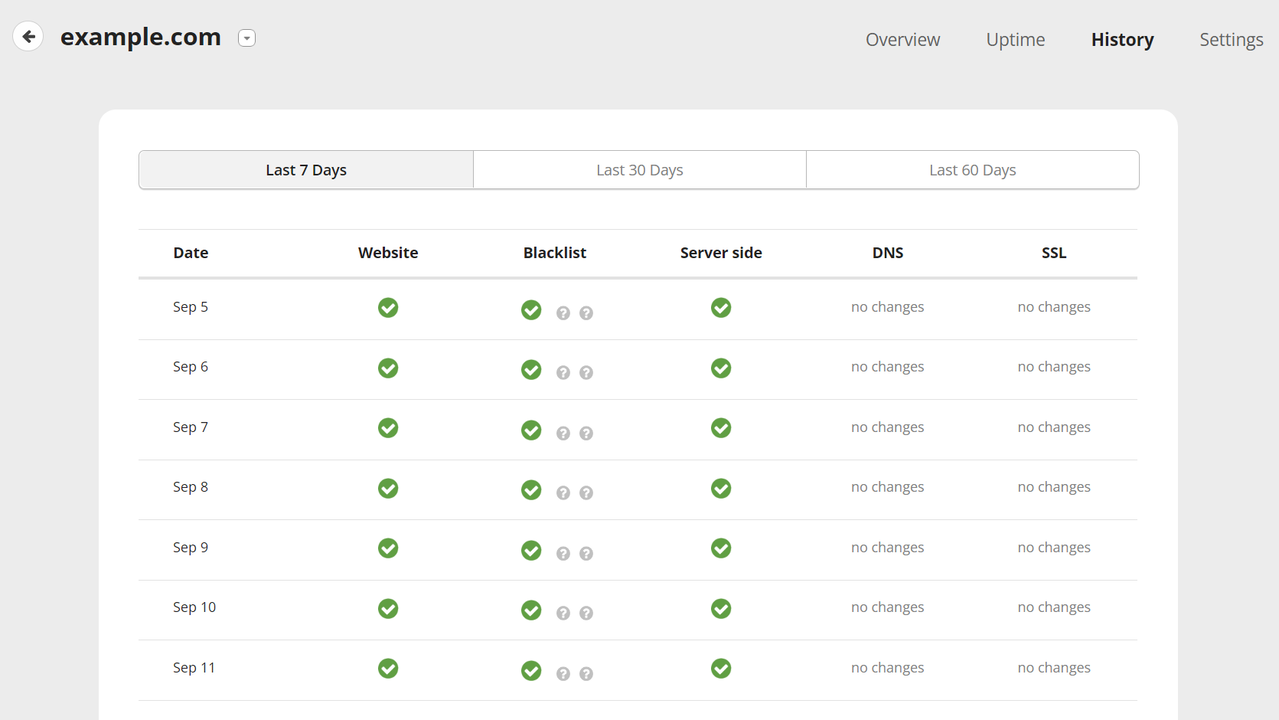Click first question mark icon for Sep 10
Image resolution: width=1279 pixels, height=720 pixels.
[563, 613]
